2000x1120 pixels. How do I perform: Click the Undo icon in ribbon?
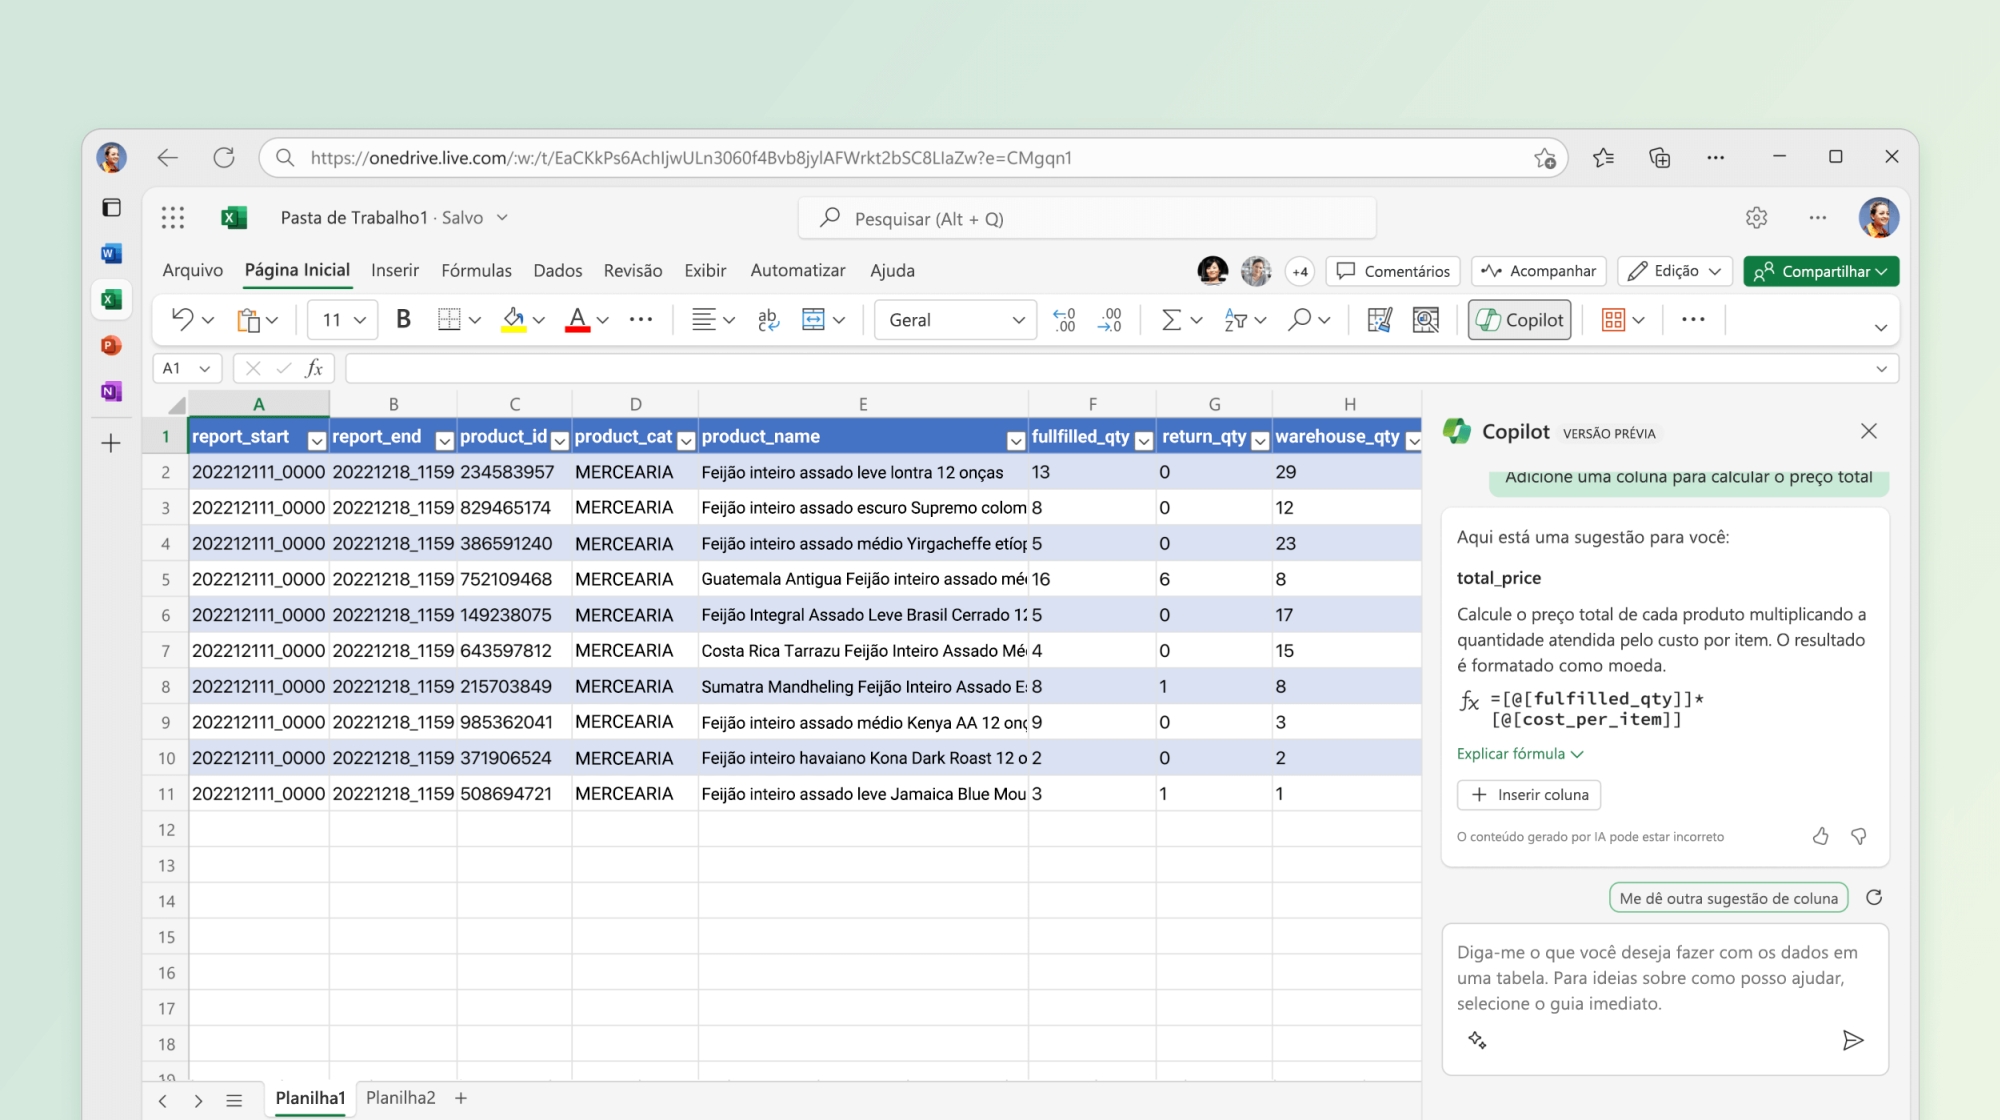click(182, 320)
